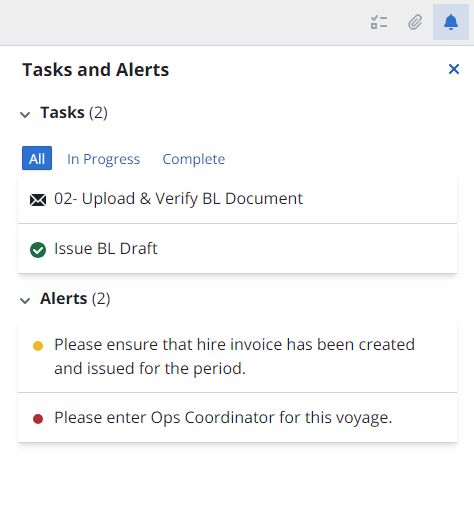This screenshot has height=527, width=474.
Task: Click envelope icon on Upload BL task
Action: pos(38,200)
